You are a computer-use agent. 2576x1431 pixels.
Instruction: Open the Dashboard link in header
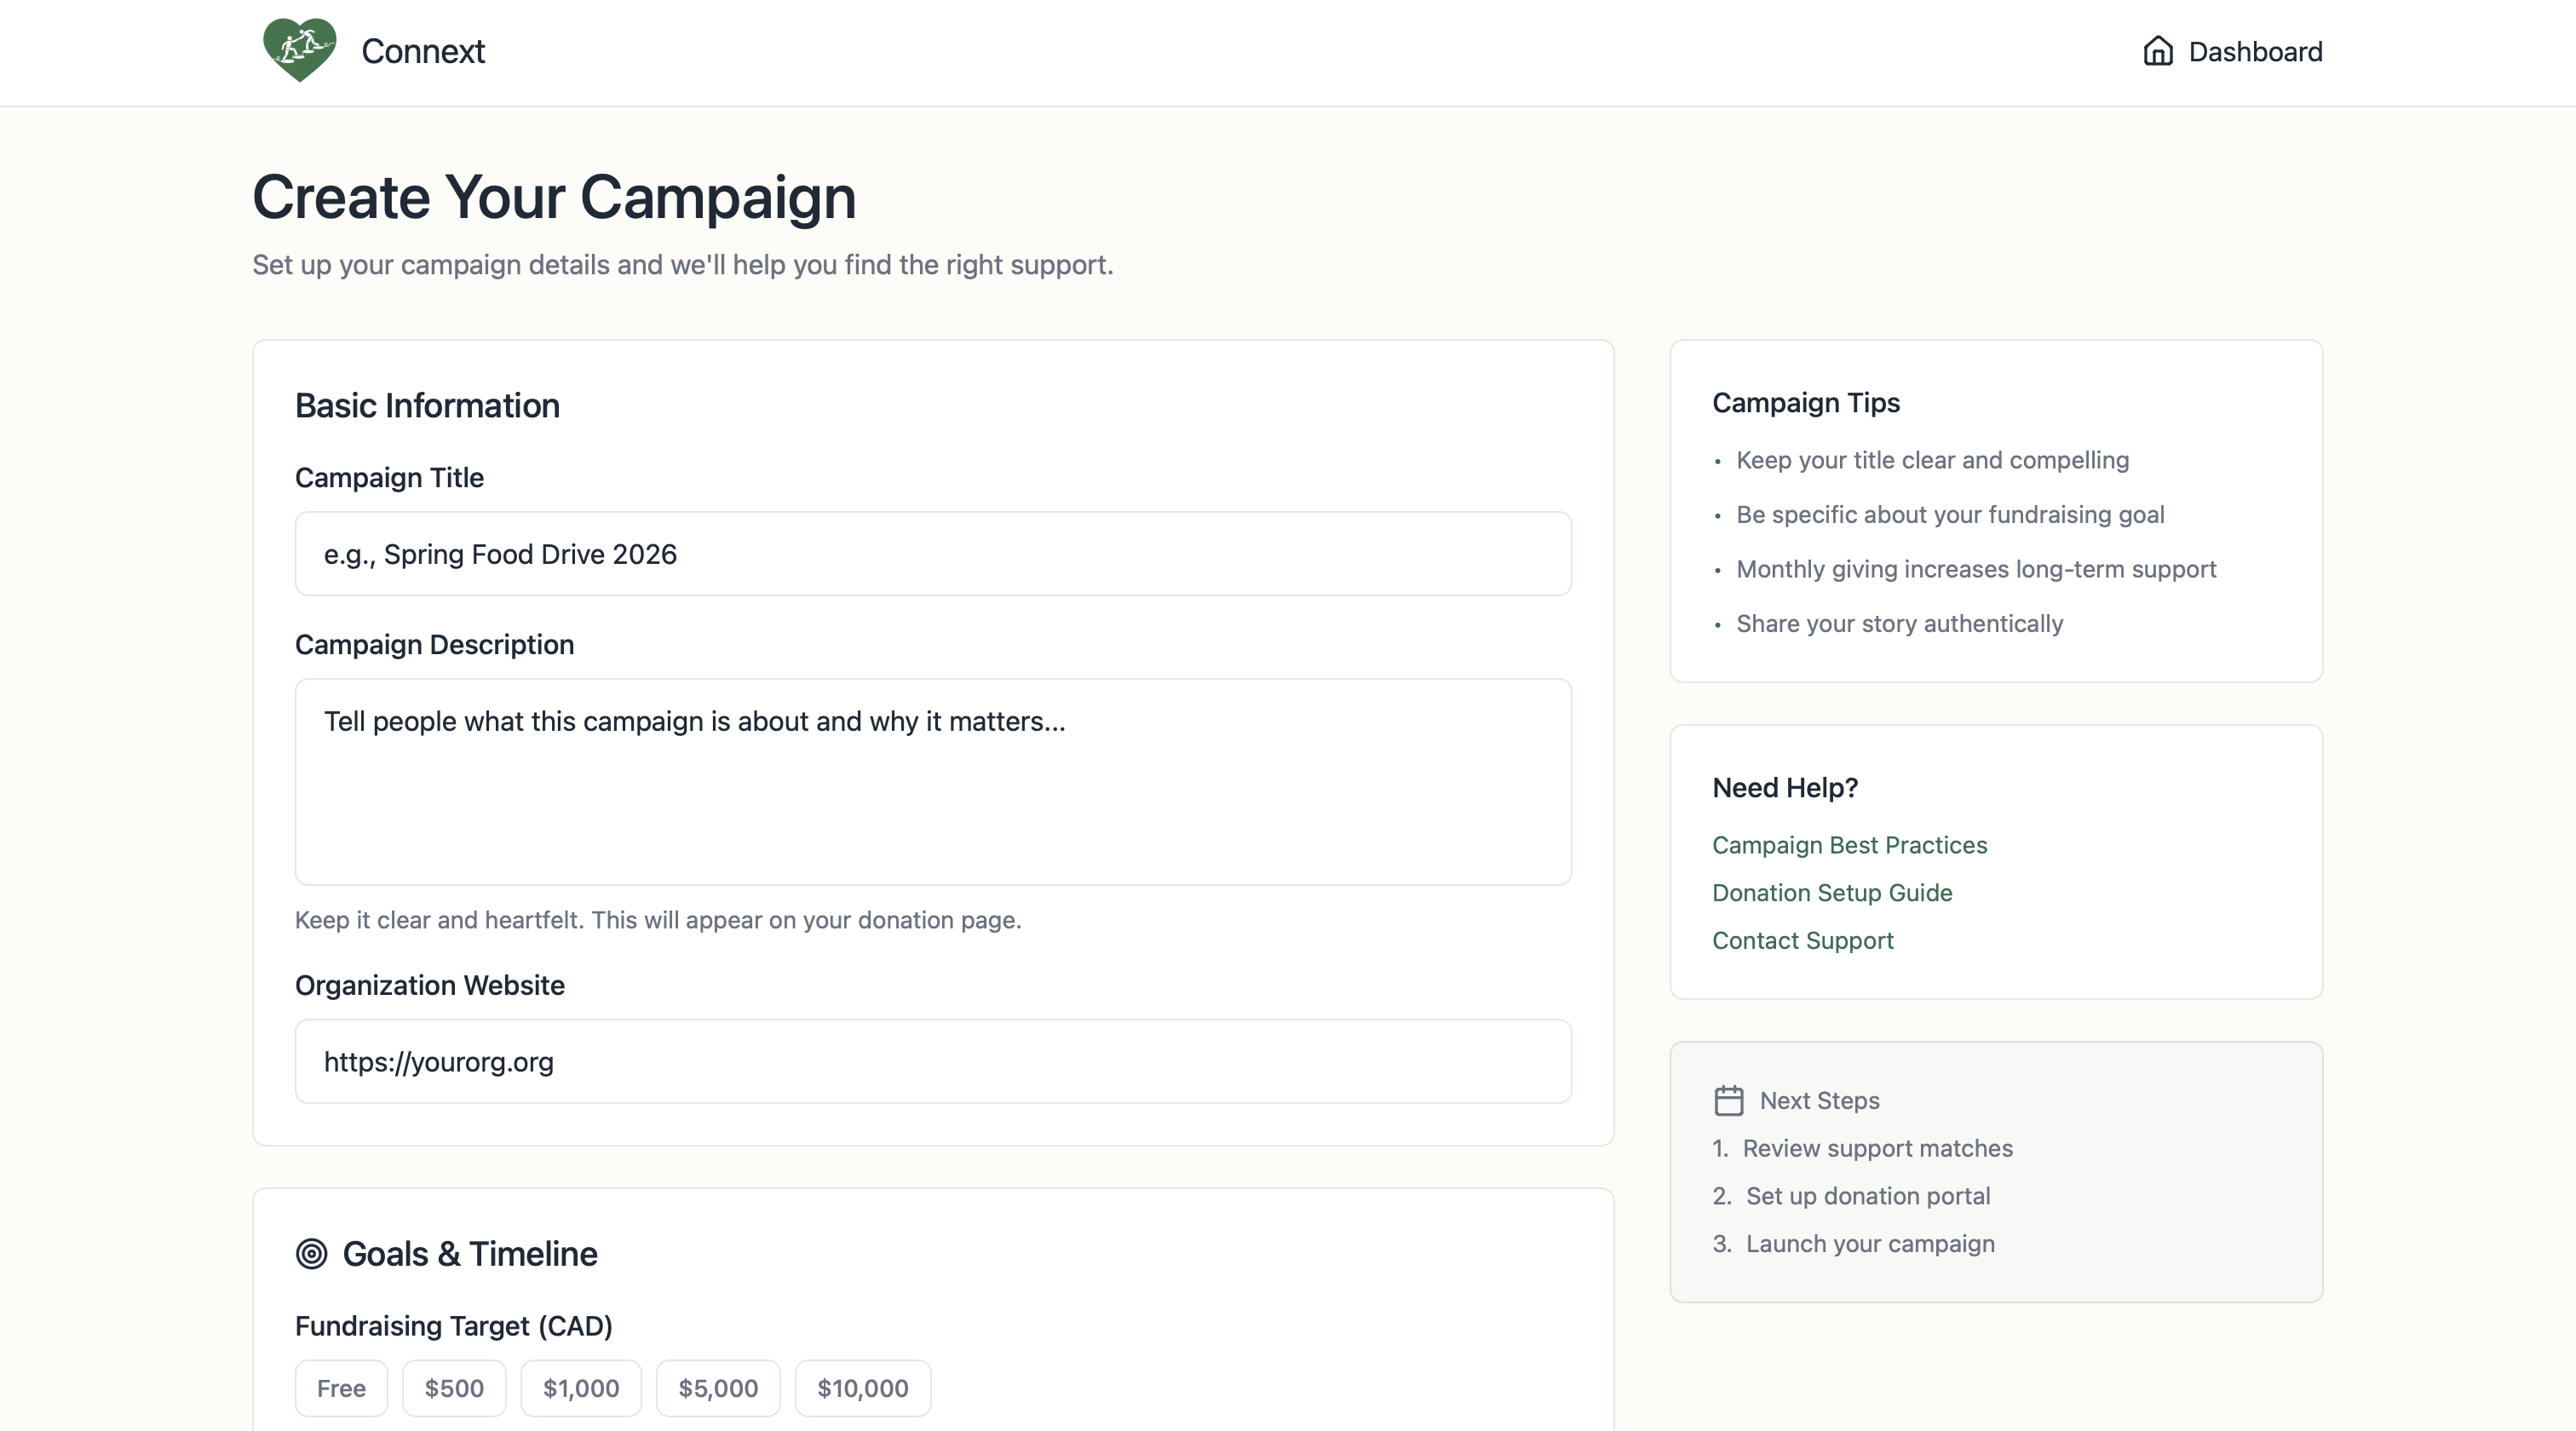pos(2254,52)
